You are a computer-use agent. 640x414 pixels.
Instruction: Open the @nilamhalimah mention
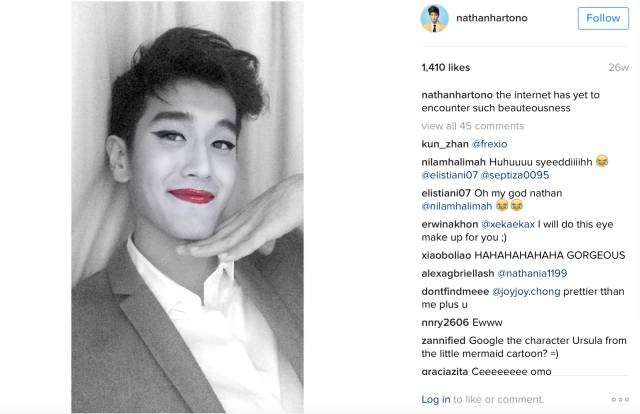tap(456, 206)
